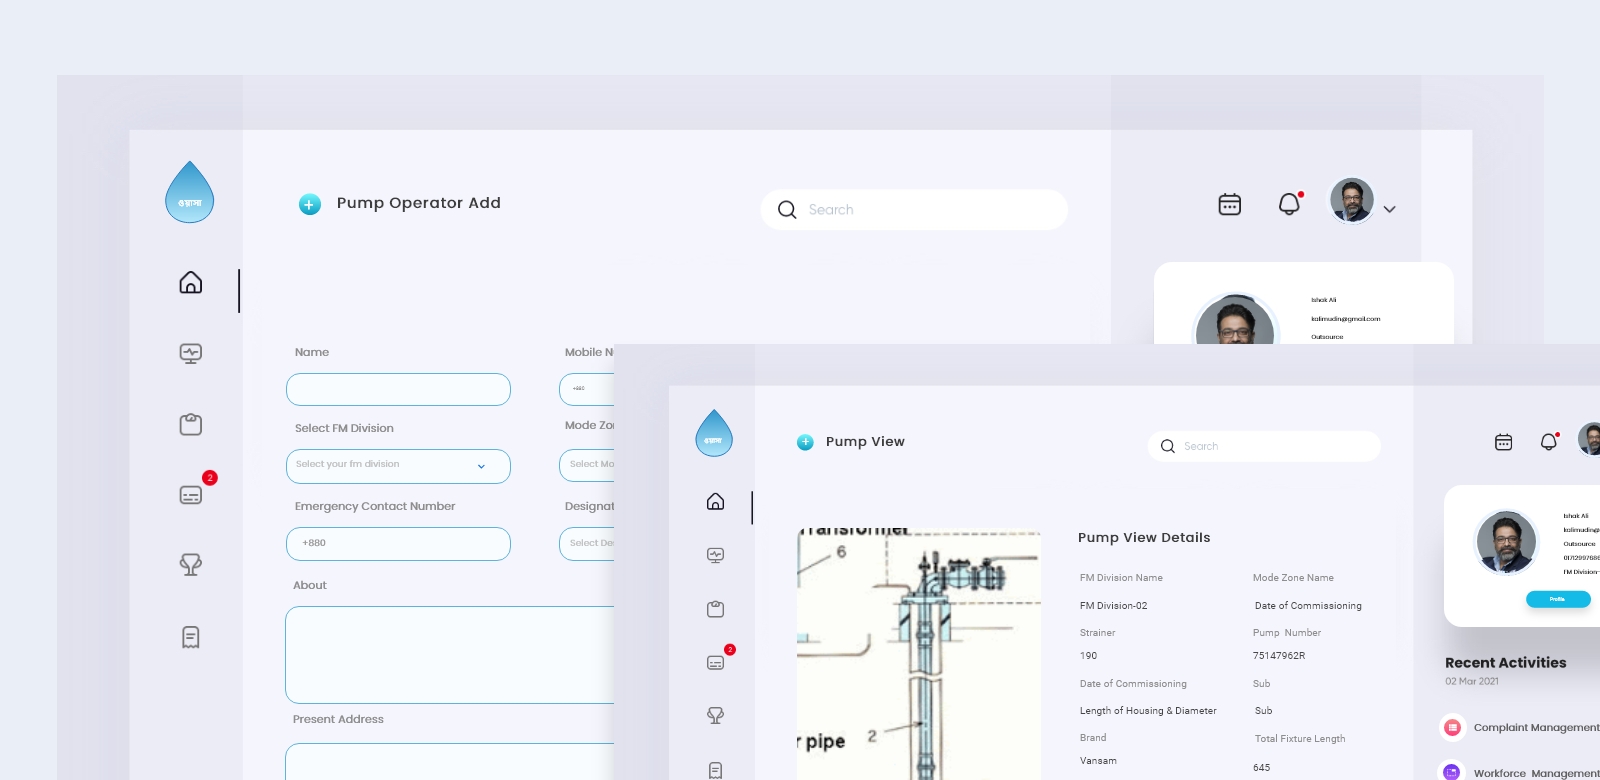Click the FM Division-02 value

[1113, 606]
